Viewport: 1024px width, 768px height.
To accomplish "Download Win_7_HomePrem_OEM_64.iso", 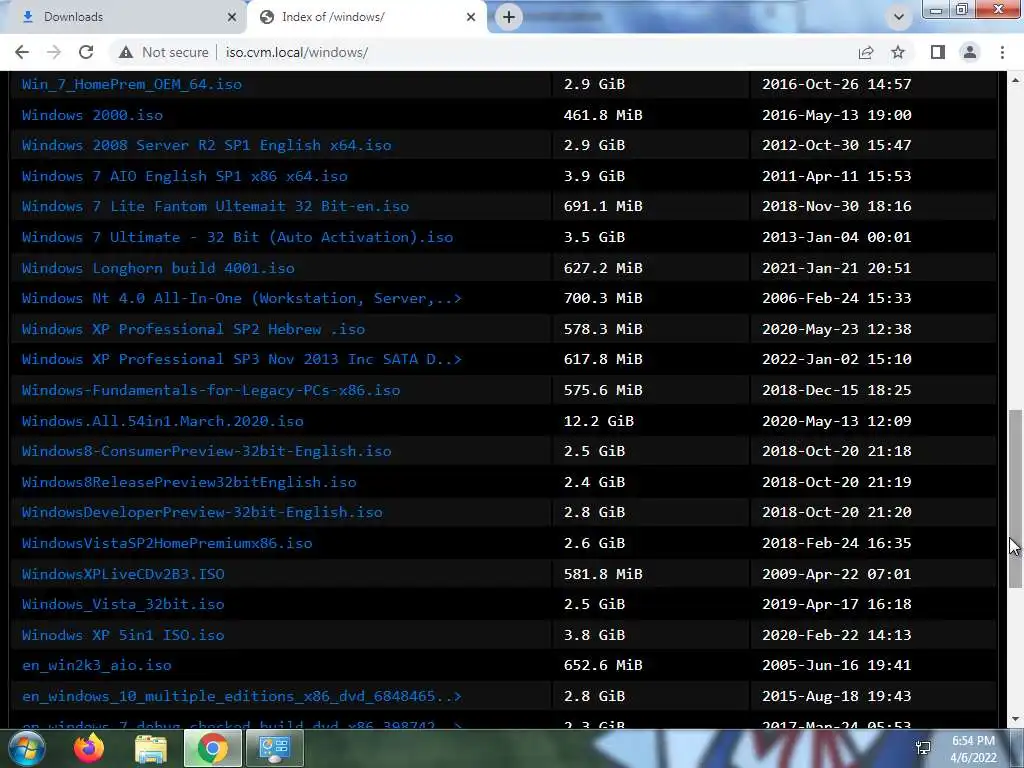I will (132, 84).
